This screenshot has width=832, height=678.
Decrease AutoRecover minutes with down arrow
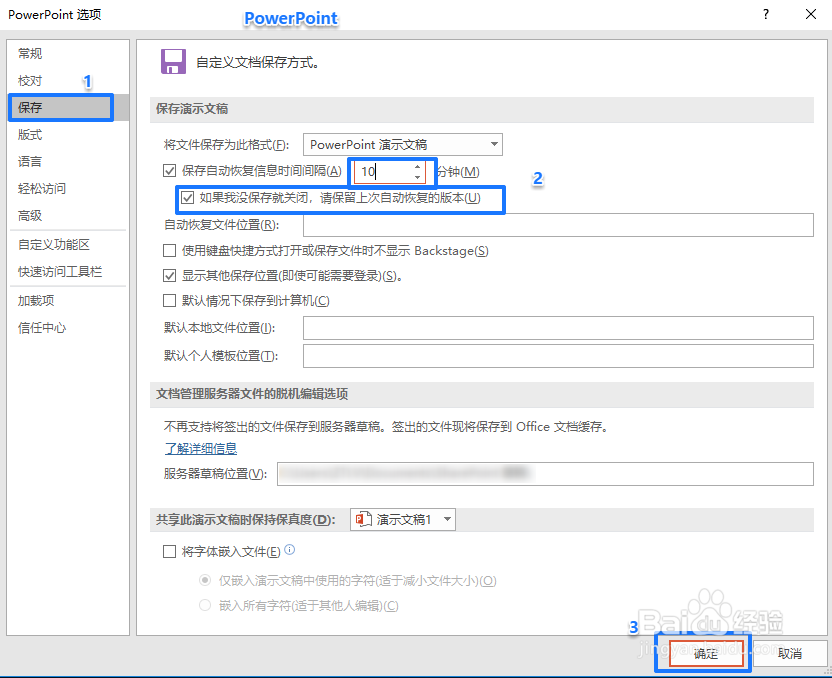(x=418, y=177)
